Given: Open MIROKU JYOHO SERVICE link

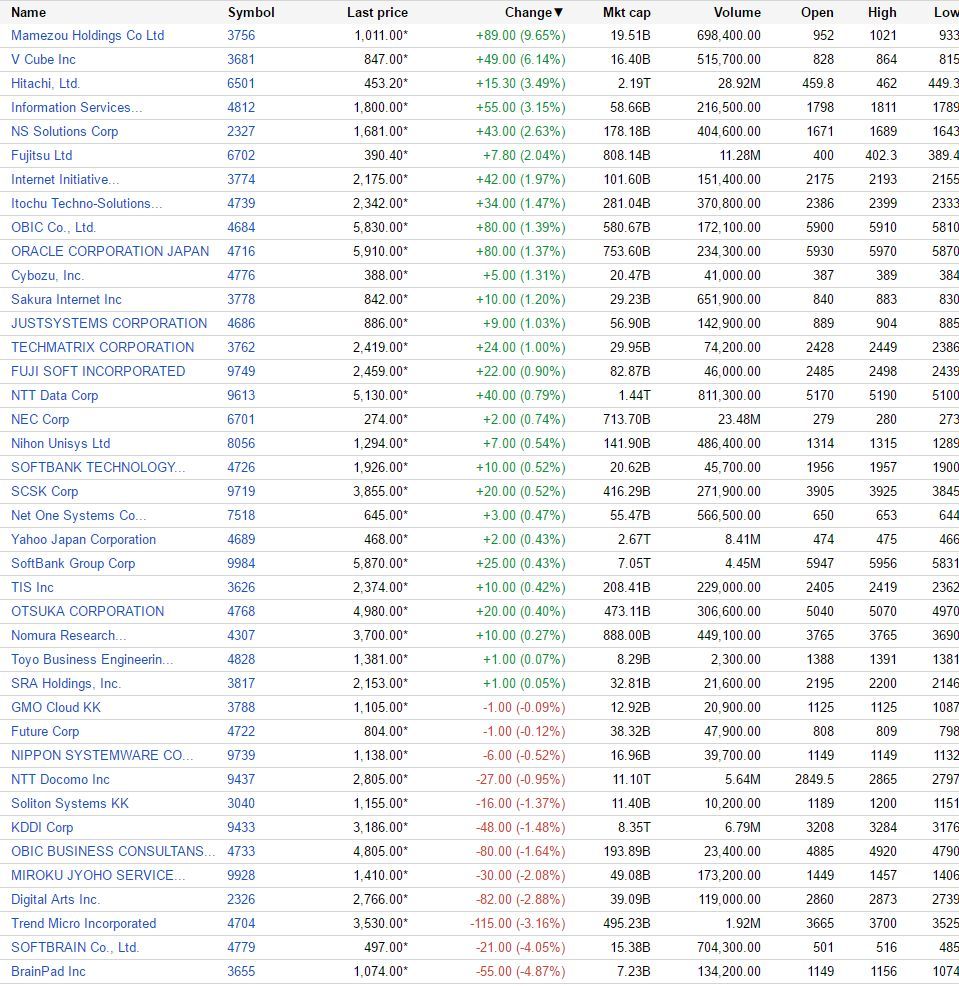Looking at the screenshot, I should coord(98,875).
